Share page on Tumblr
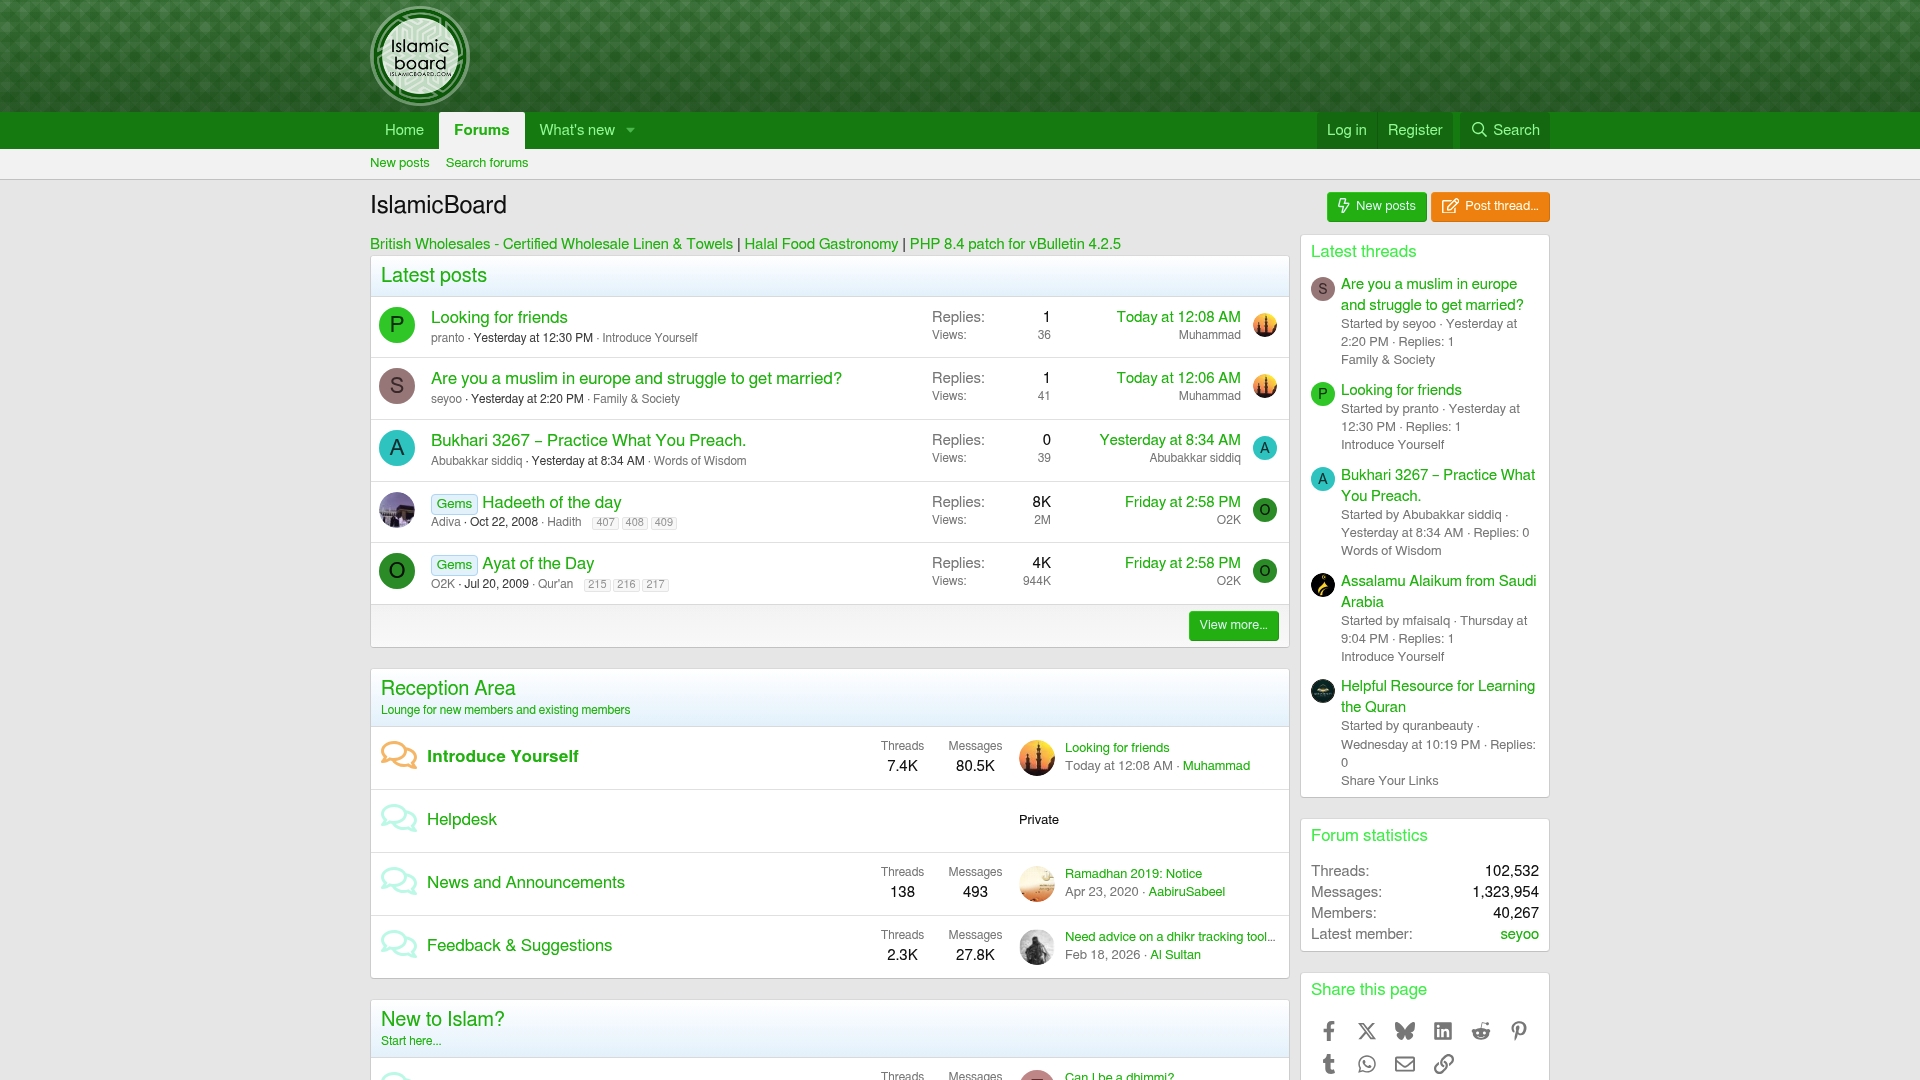This screenshot has width=1920, height=1080. pyautogui.click(x=1329, y=1064)
